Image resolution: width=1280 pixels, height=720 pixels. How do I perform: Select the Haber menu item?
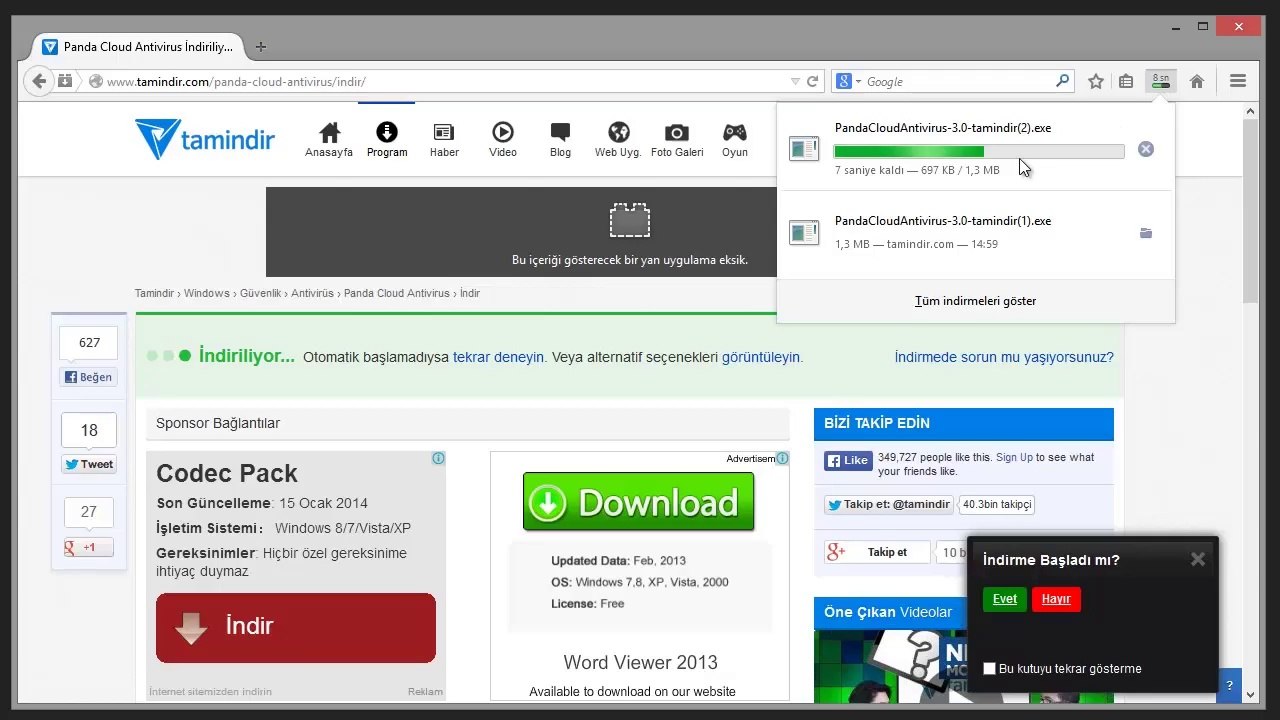[x=444, y=139]
